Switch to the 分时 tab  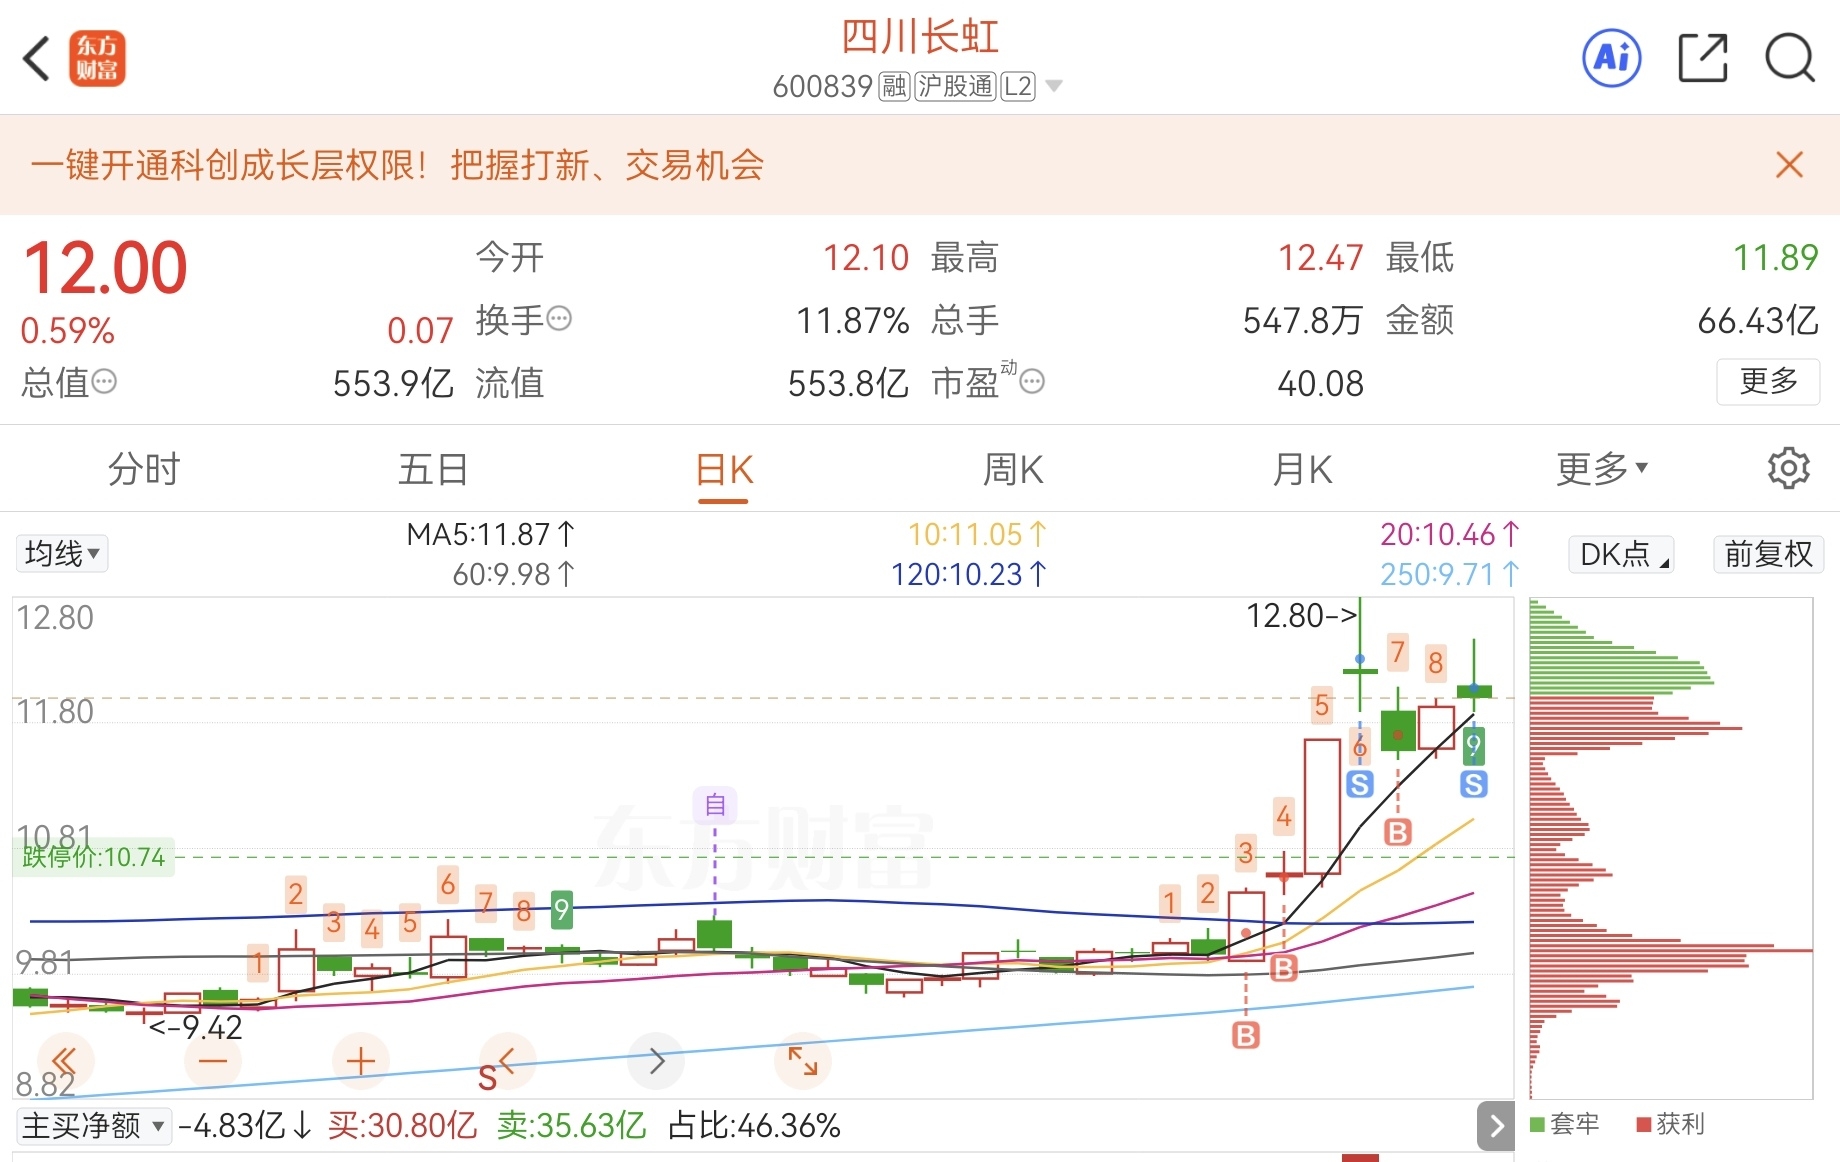(144, 469)
